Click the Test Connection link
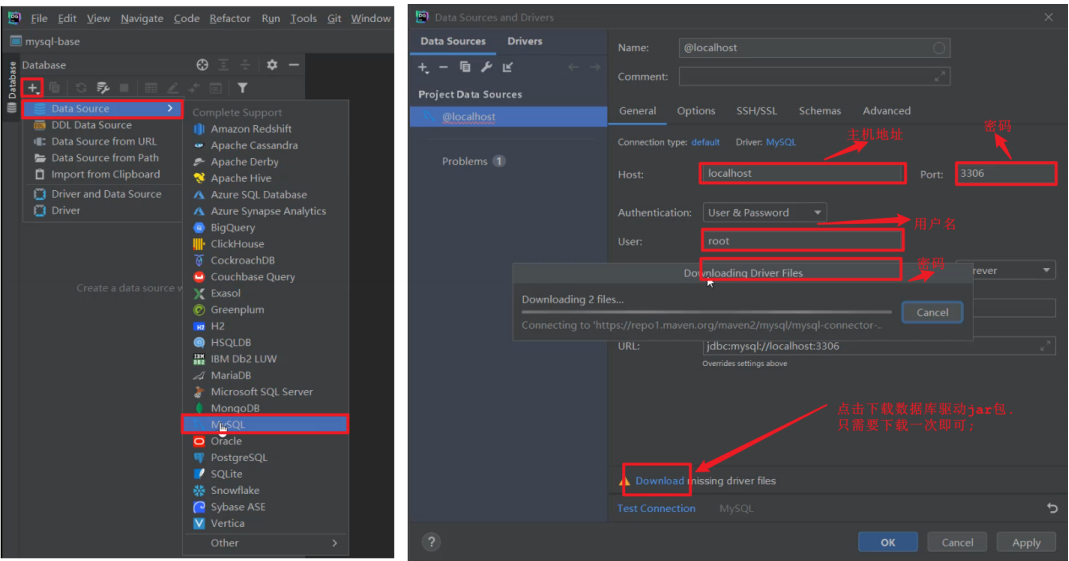This screenshot has height=561, width=1069. tap(656, 508)
